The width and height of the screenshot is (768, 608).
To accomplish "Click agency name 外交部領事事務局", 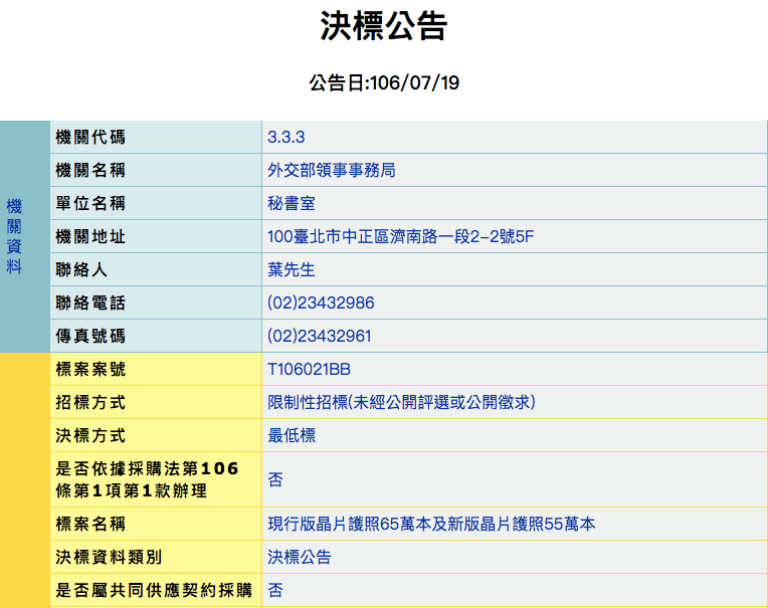I will [331, 170].
